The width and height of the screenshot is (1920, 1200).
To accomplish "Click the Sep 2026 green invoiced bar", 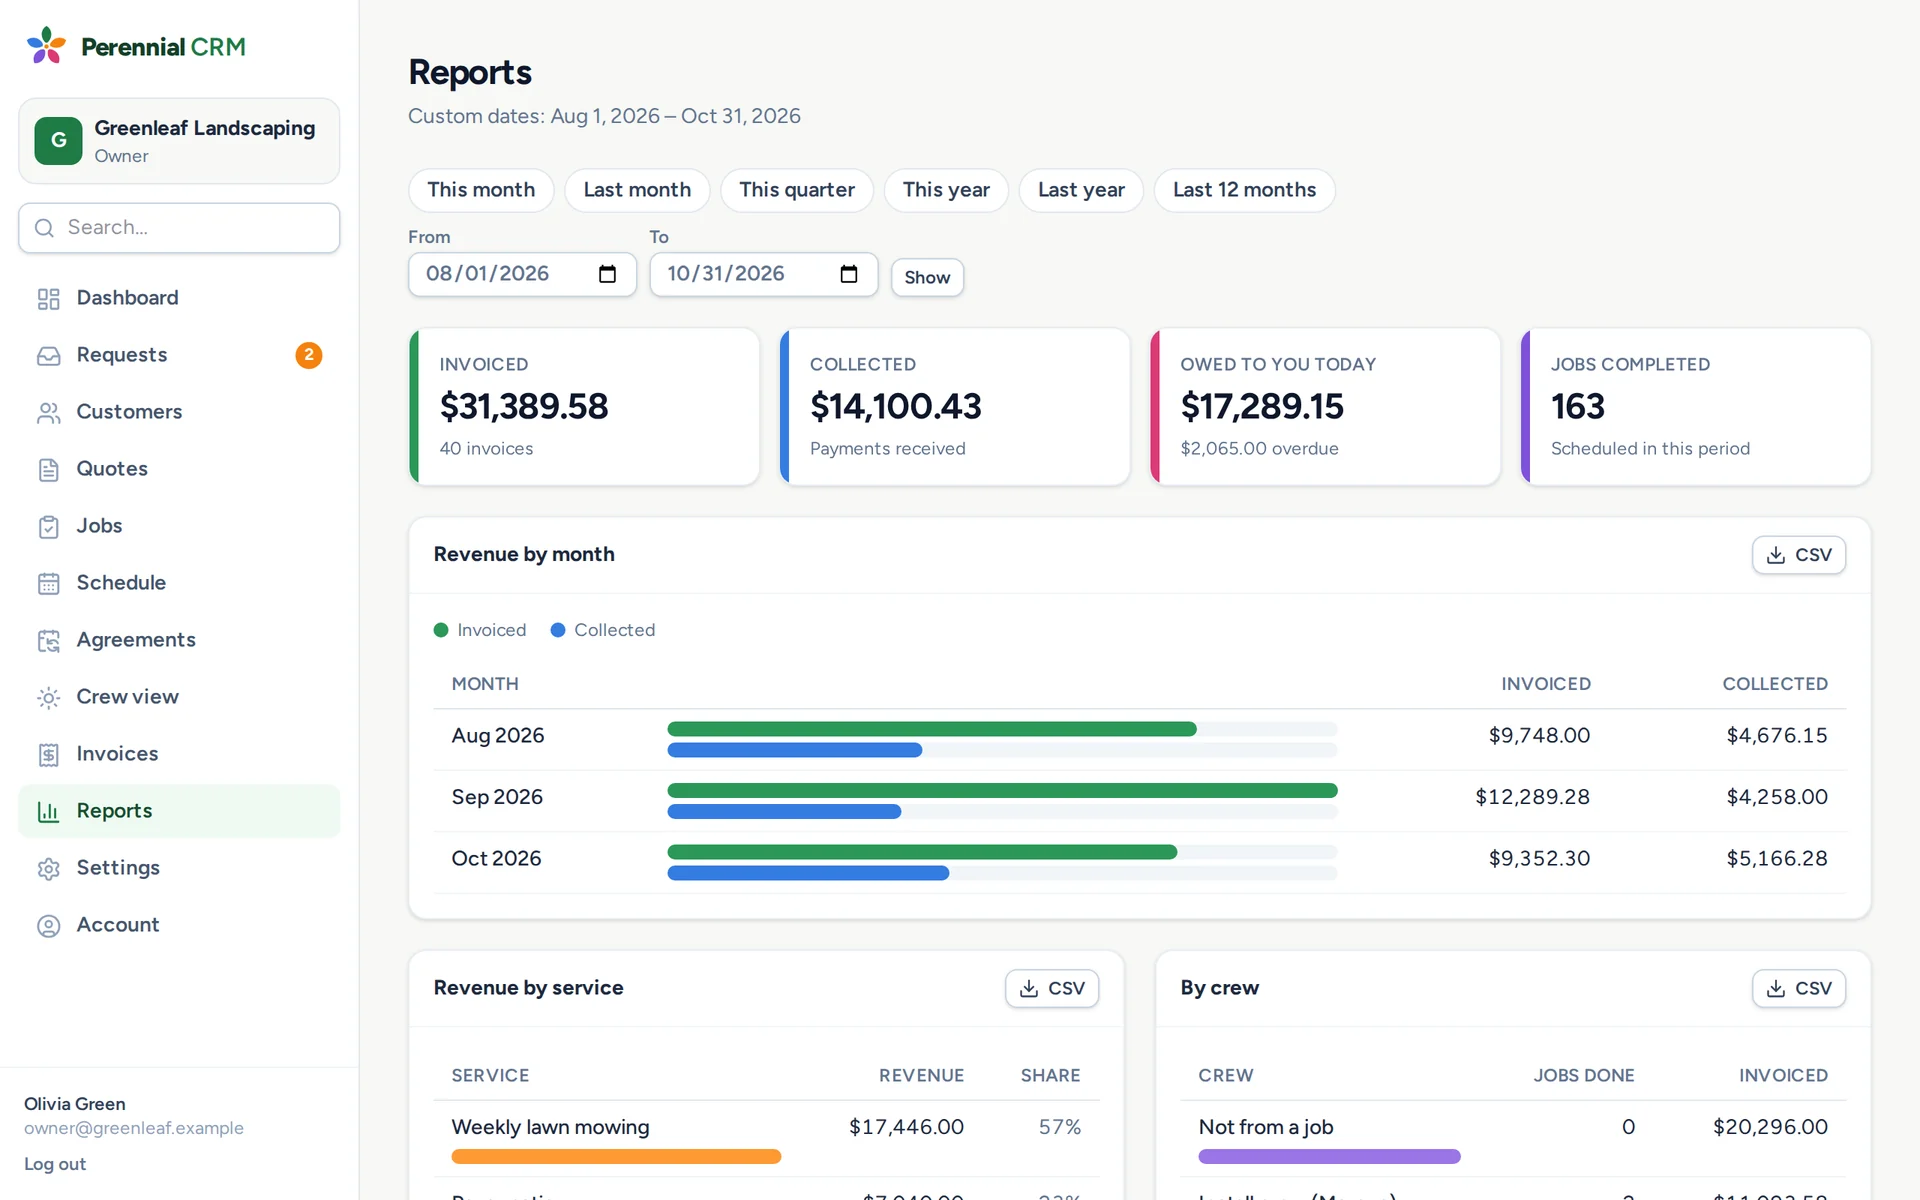I will (x=1002, y=790).
